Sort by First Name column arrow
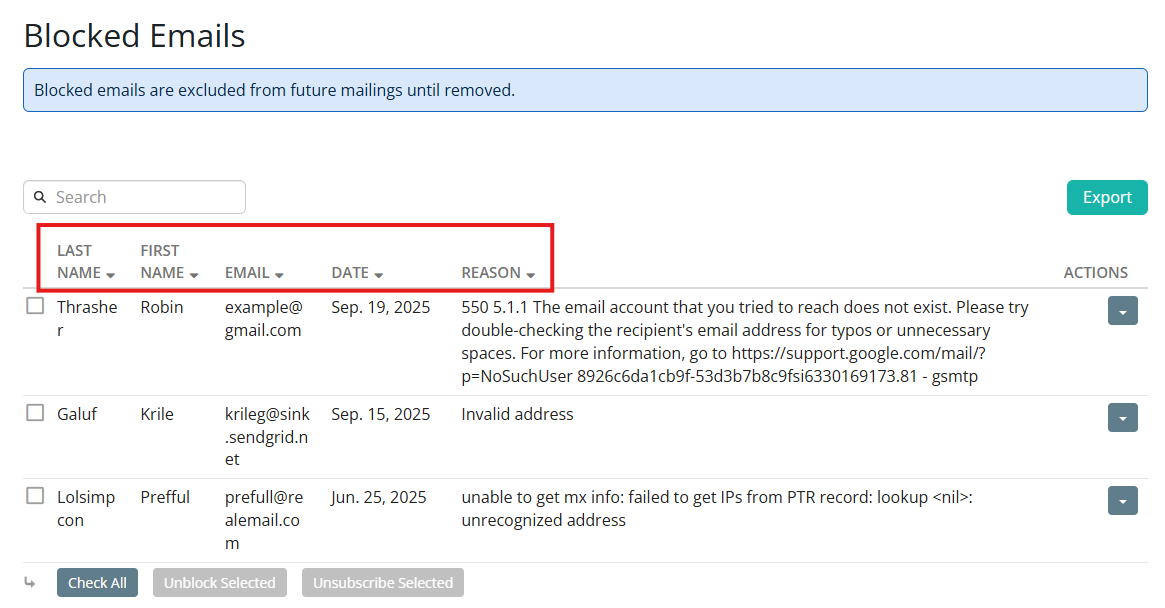The image size is (1165, 608). [x=194, y=274]
